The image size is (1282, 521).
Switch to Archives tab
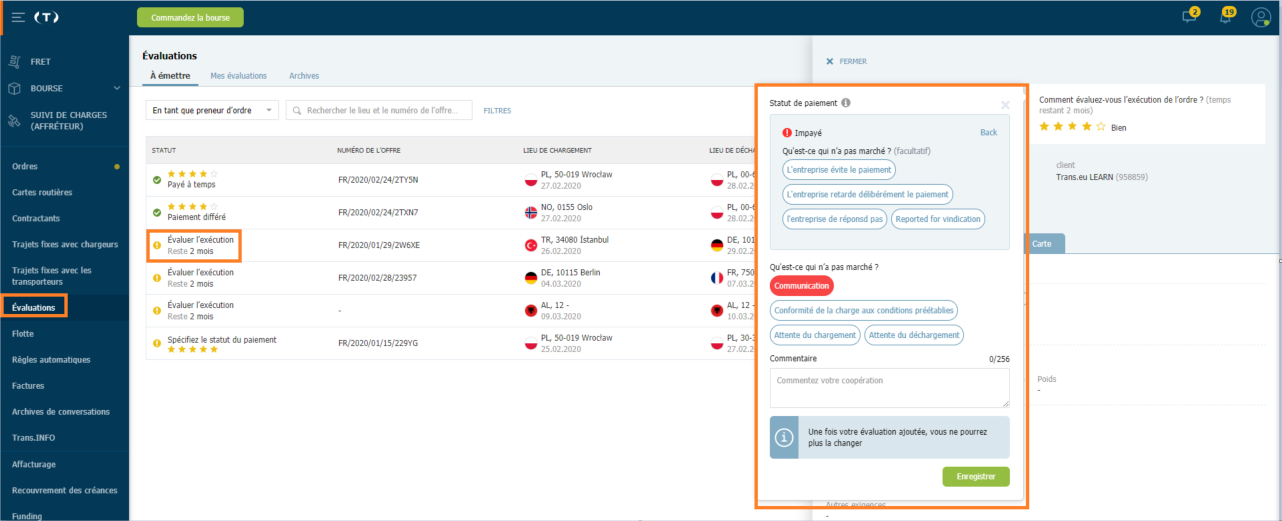click(x=304, y=76)
